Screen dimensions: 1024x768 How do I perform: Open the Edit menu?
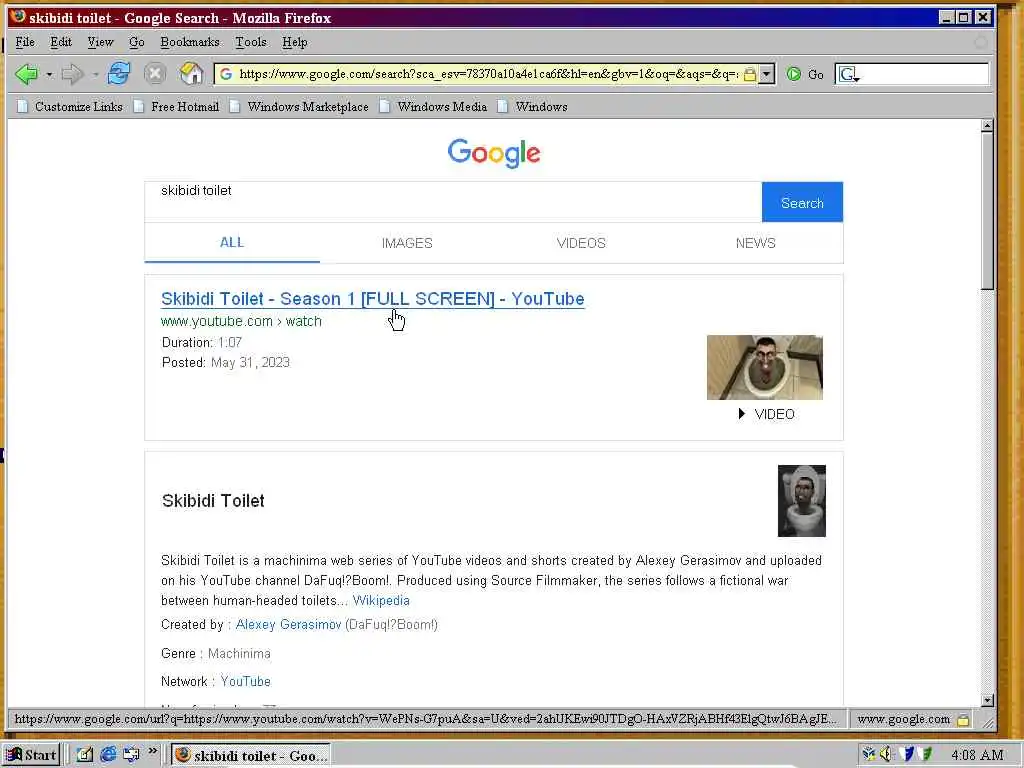coord(61,42)
